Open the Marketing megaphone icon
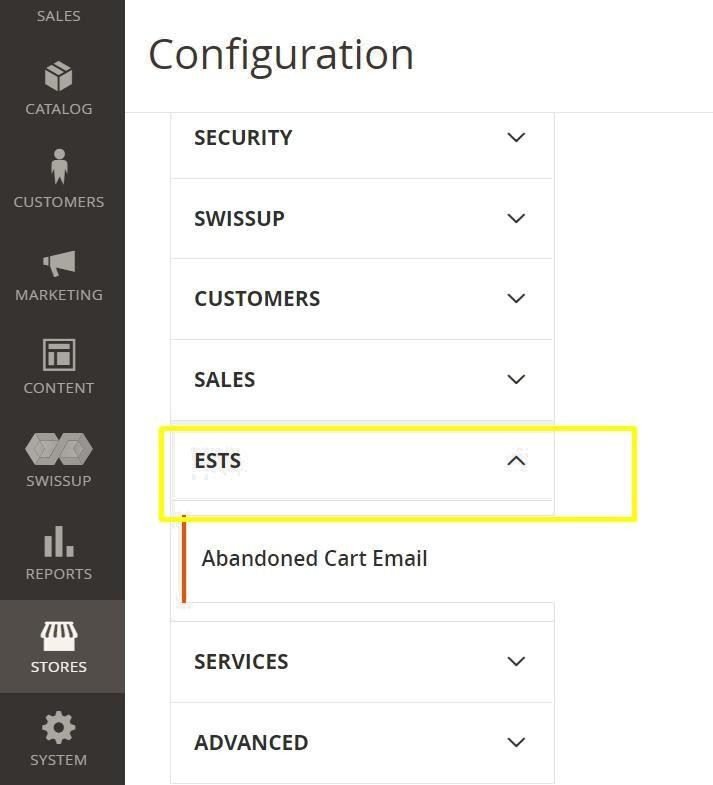This screenshot has width=713, height=785. (x=59, y=263)
